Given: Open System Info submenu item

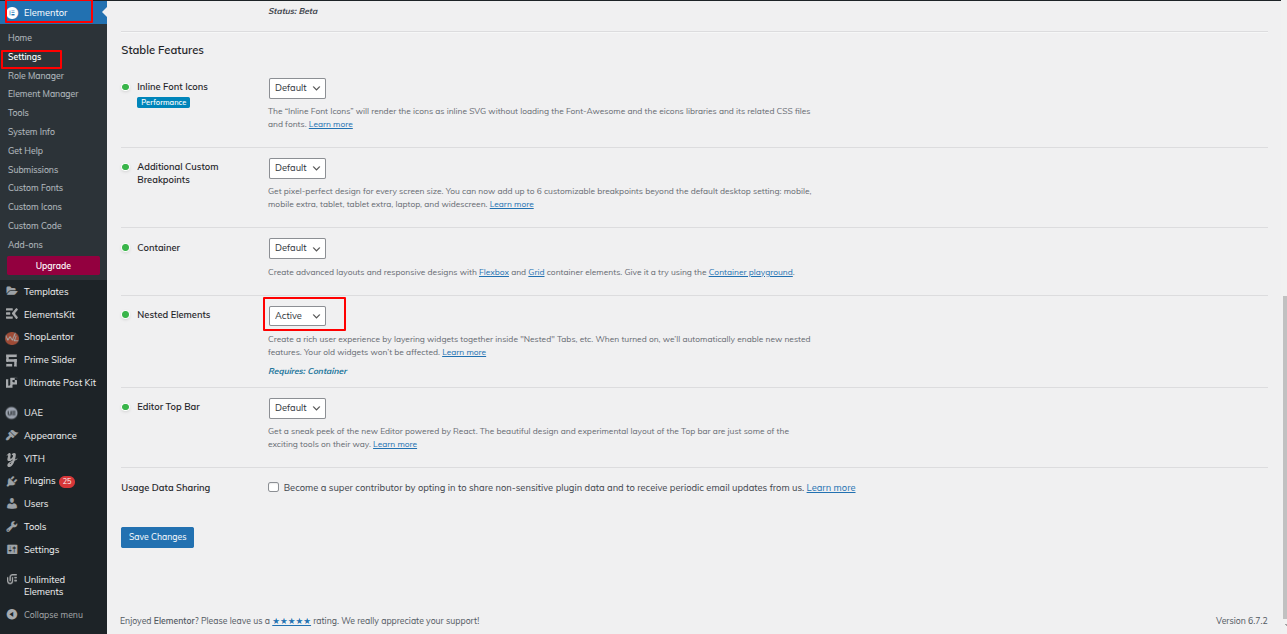Looking at the screenshot, I should coord(31,132).
